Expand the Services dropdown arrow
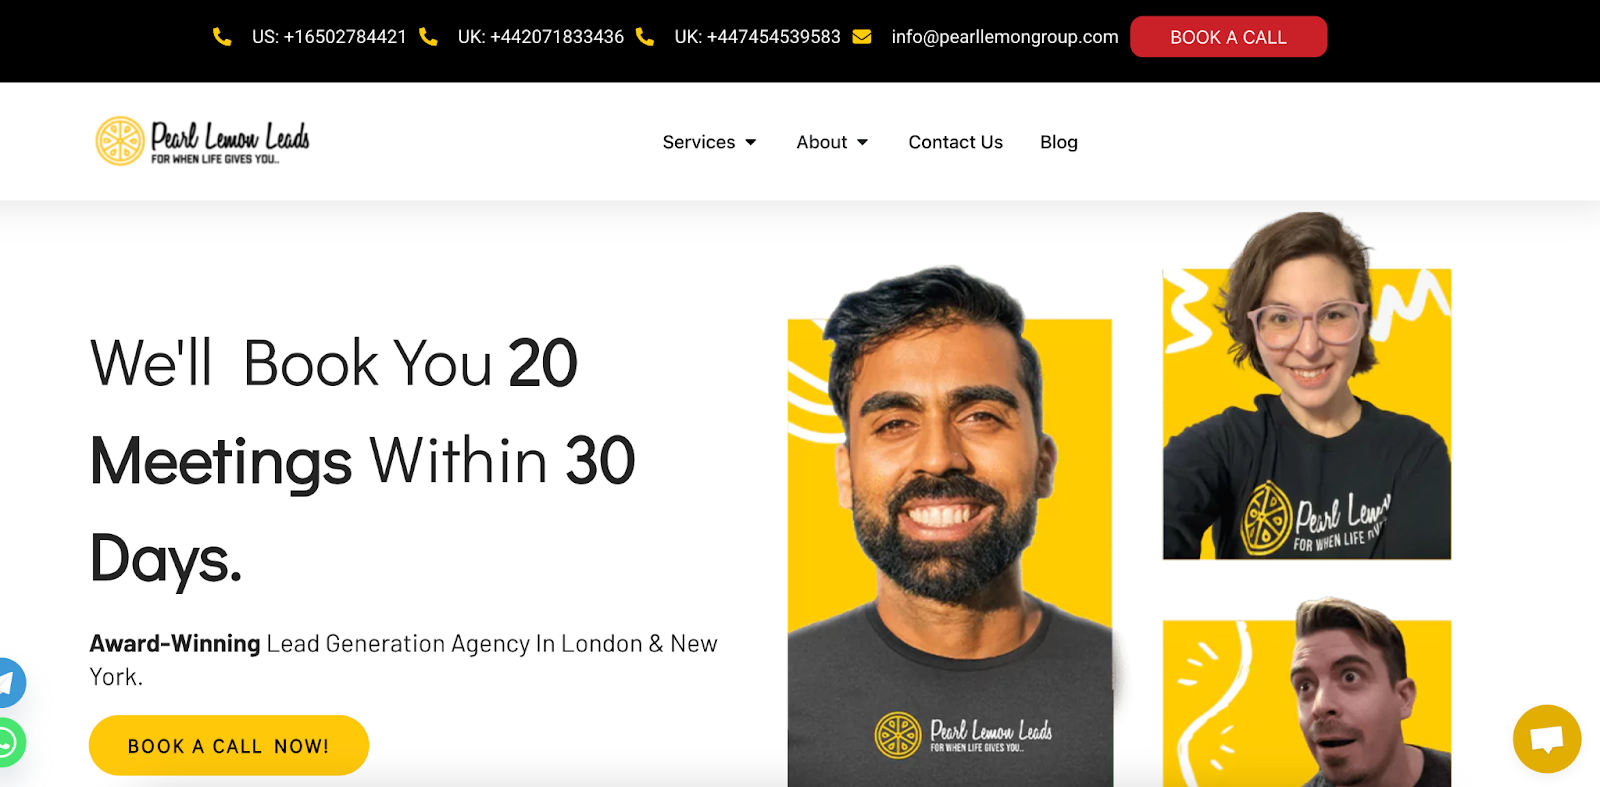Viewport: 1600px width, 787px height. 751,142
